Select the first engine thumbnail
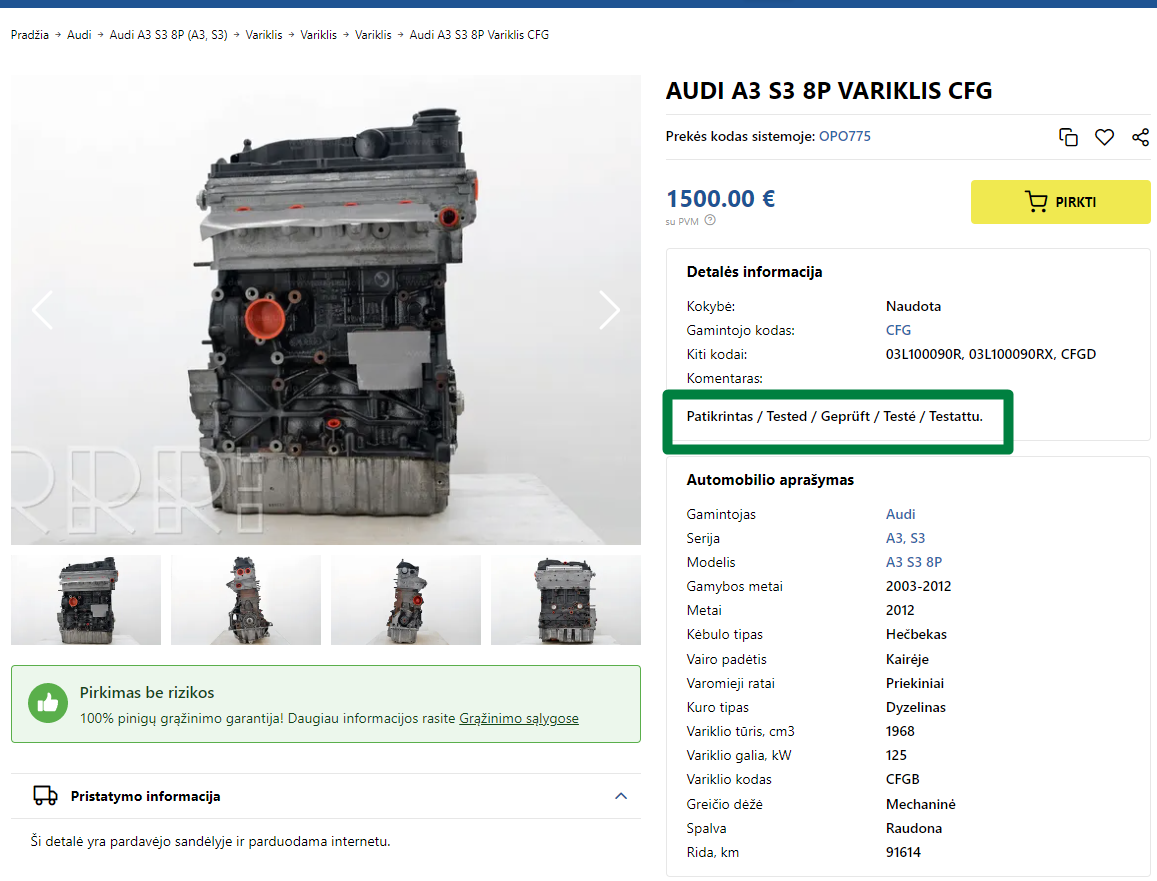 click(x=86, y=600)
